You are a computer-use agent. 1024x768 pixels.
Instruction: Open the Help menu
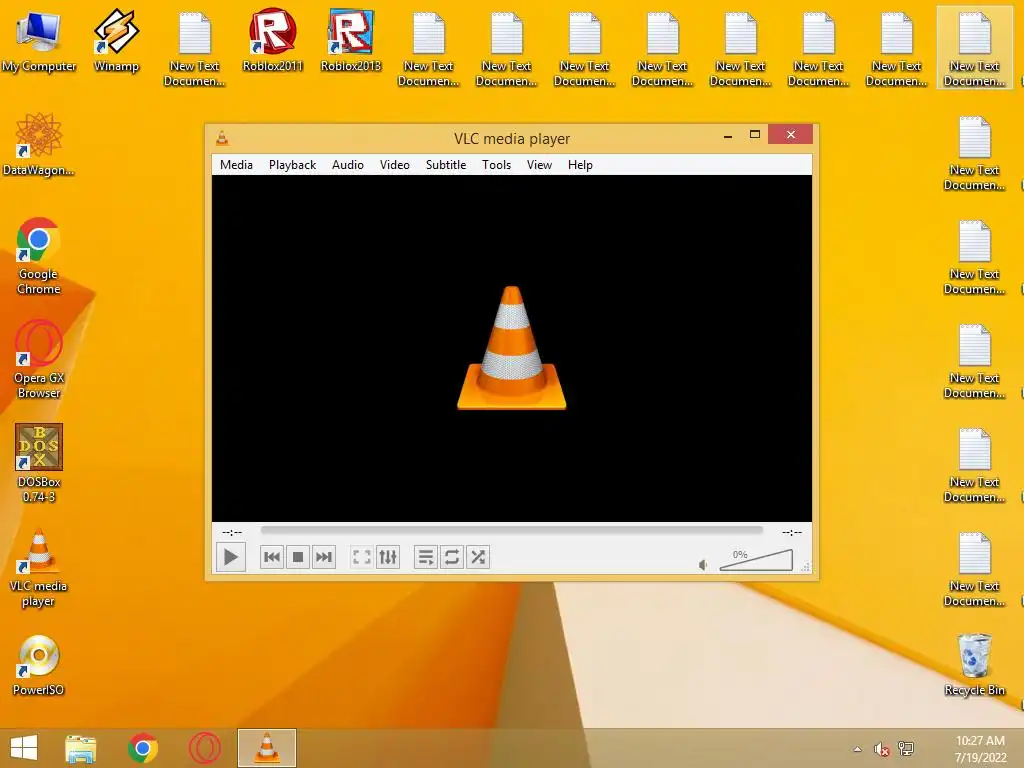(580, 165)
